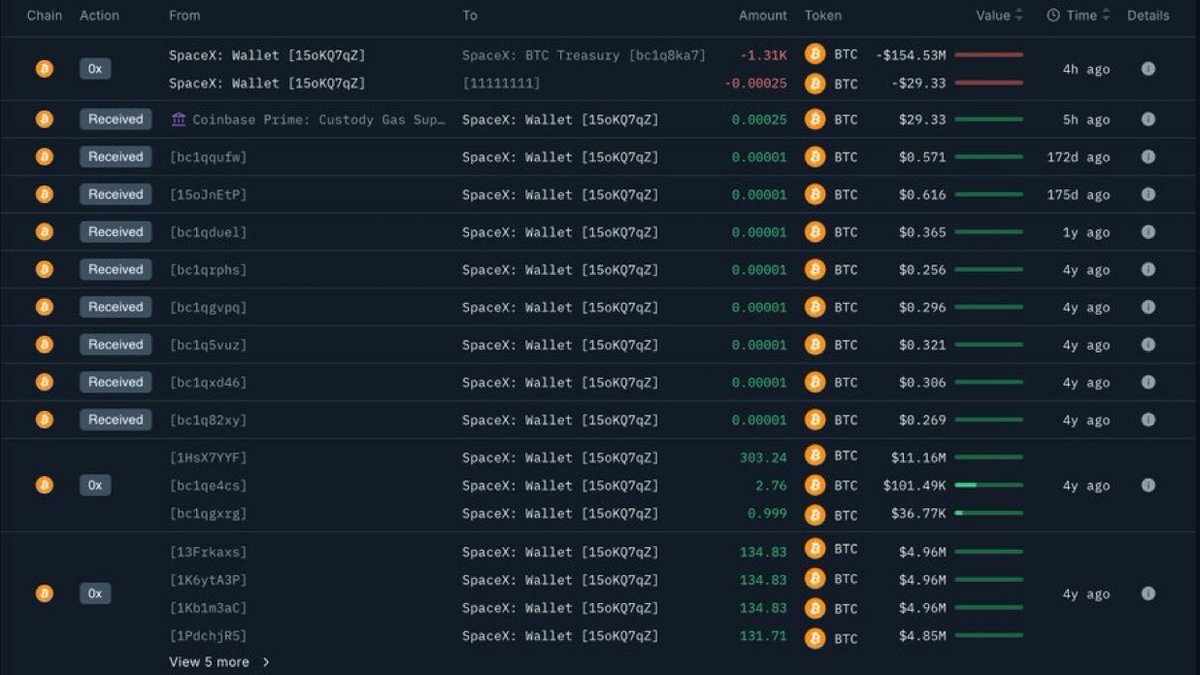Sort by Value column sort arrows
This screenshot has width=1200, height=675.
click(x=1019, y=15)
